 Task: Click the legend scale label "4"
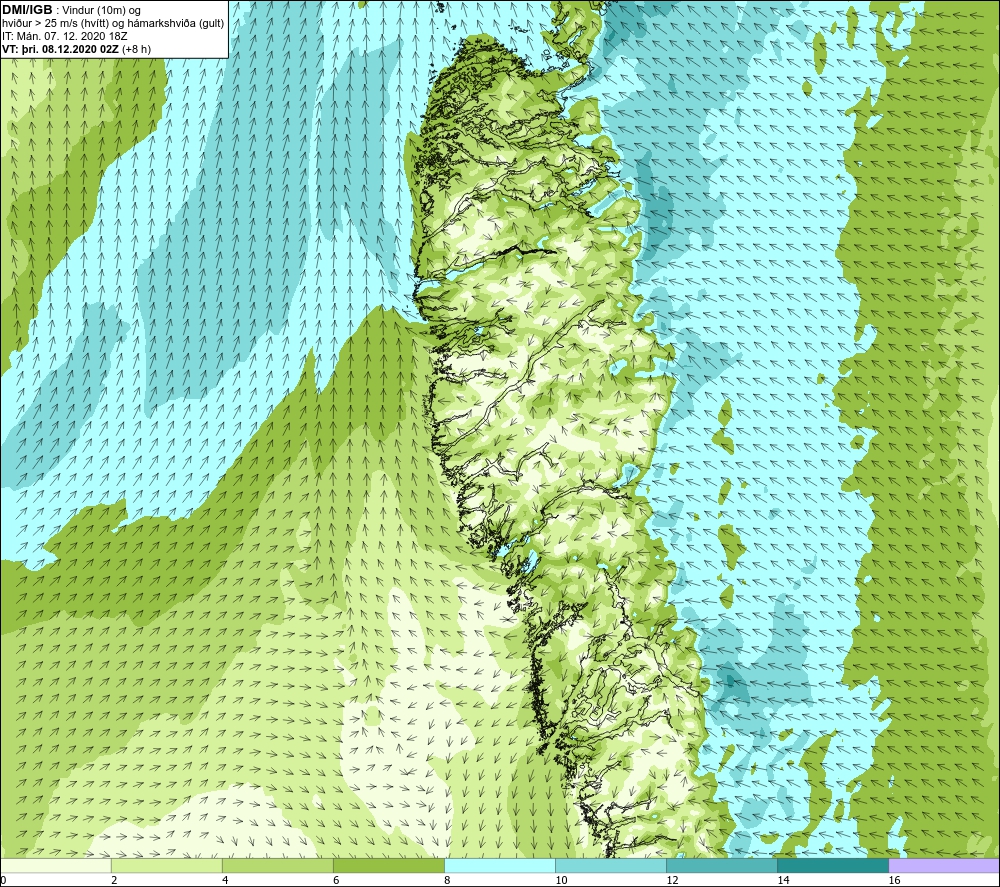pyautogui.click(x=225, y=881)
